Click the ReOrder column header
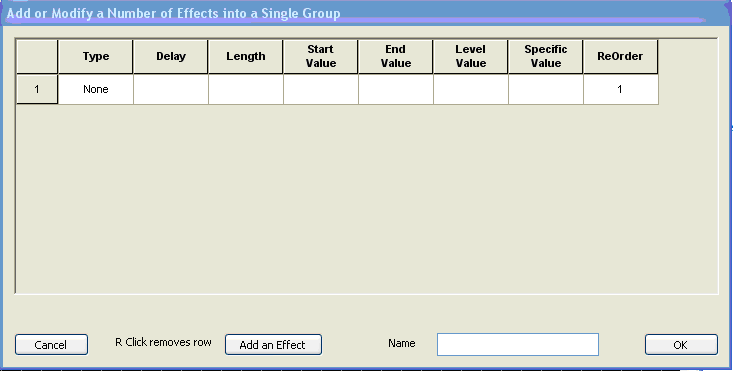733x371 pixels. [621, 57]
